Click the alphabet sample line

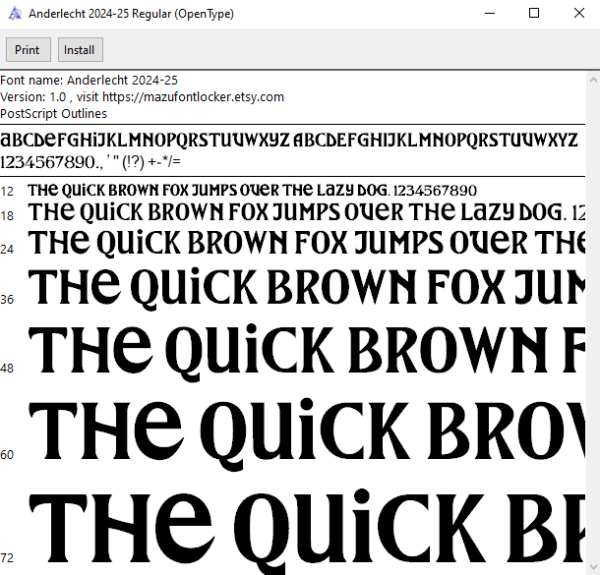pyautogui.click(x=289, y=140)
